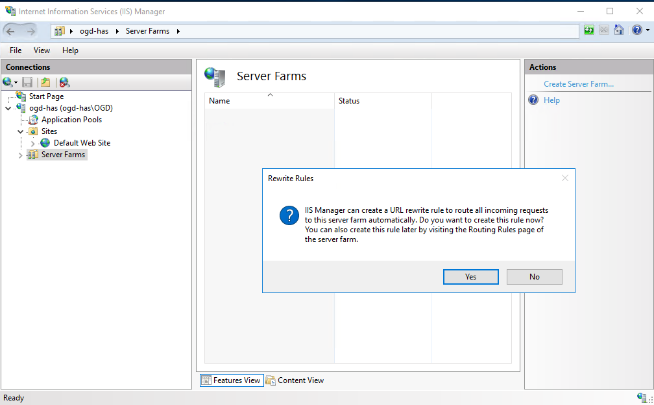Click No in Rewrite Rules dialog

(534, 277)
